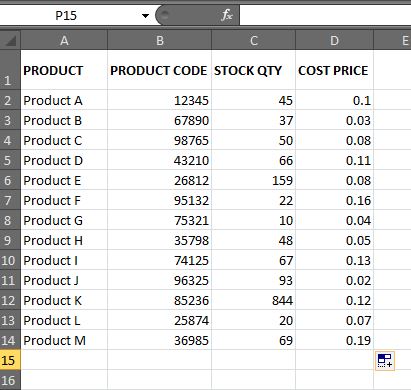Click product code 36985
This screenshot has height=390, width=411.
pos(159,340)
